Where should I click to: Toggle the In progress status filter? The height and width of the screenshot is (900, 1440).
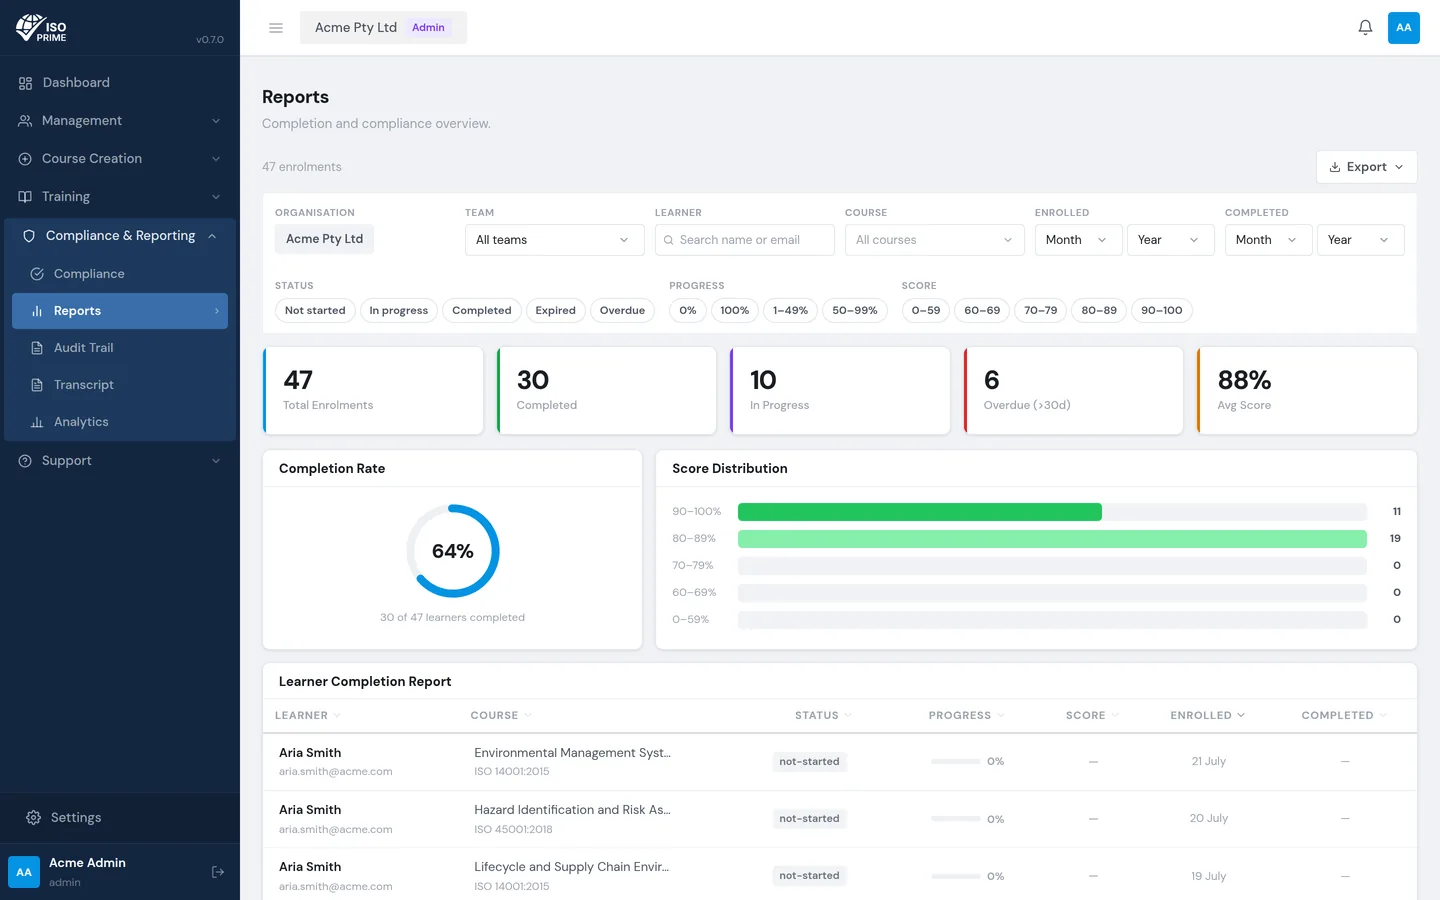pos(398,311)
